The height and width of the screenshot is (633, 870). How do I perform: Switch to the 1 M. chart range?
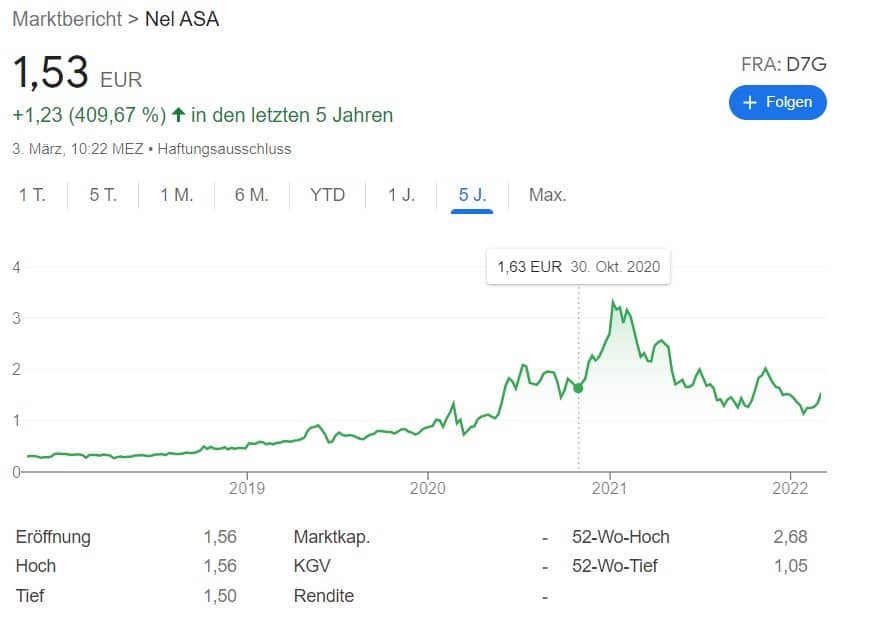click(x=176, y=195)
